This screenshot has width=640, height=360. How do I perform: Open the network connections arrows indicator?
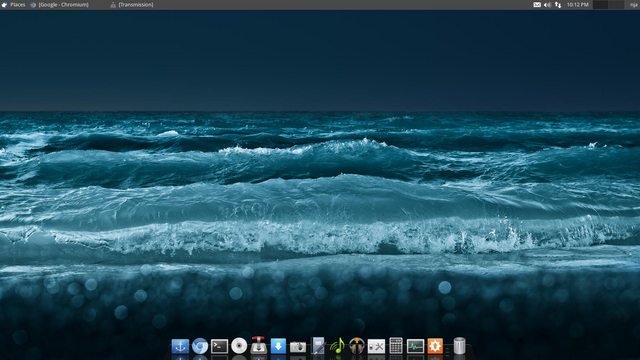pyautogui.click(x=558, y=5)
